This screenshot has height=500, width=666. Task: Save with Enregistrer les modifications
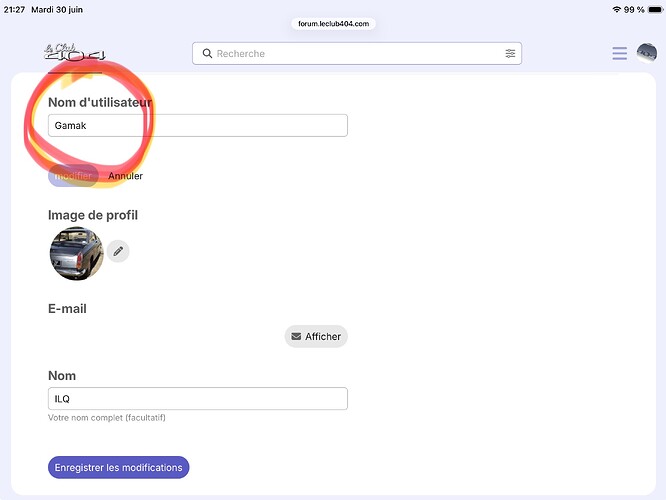click(x=119, y=467)
